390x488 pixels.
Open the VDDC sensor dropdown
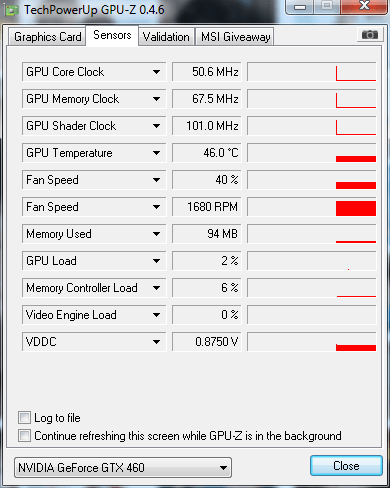click(x=94, y=342)
